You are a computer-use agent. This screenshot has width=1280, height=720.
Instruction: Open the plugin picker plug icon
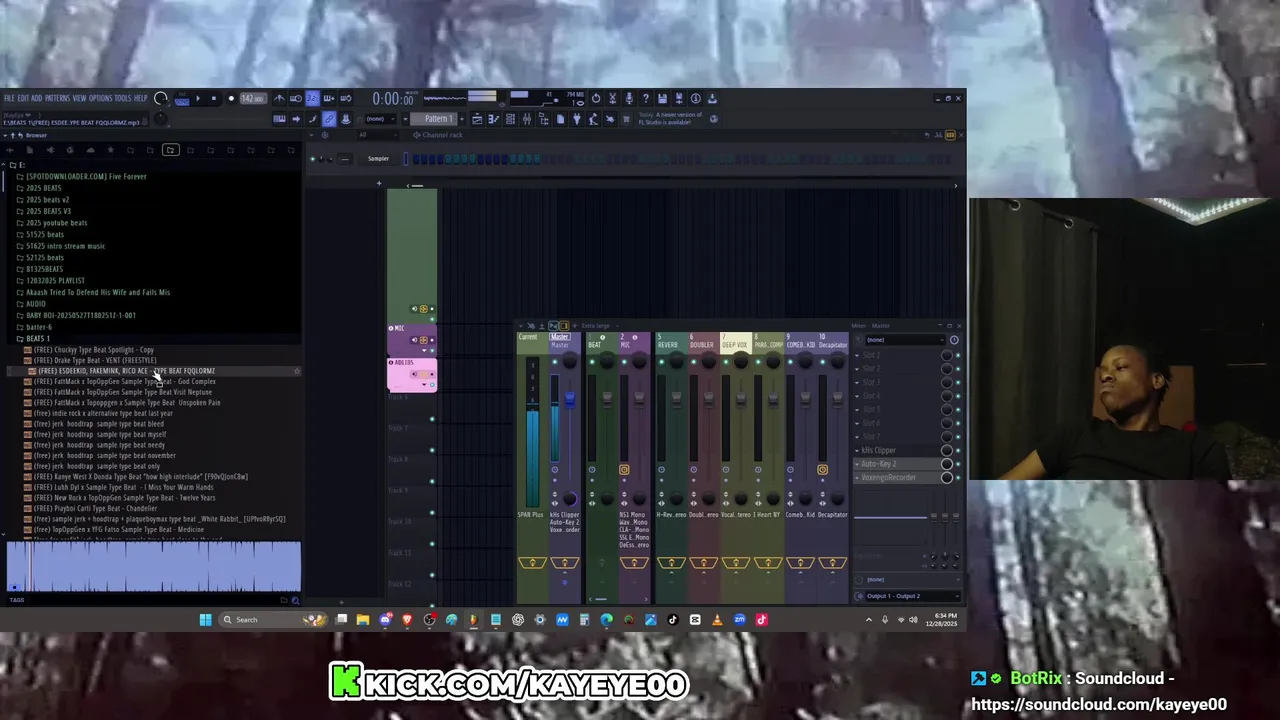576,119
